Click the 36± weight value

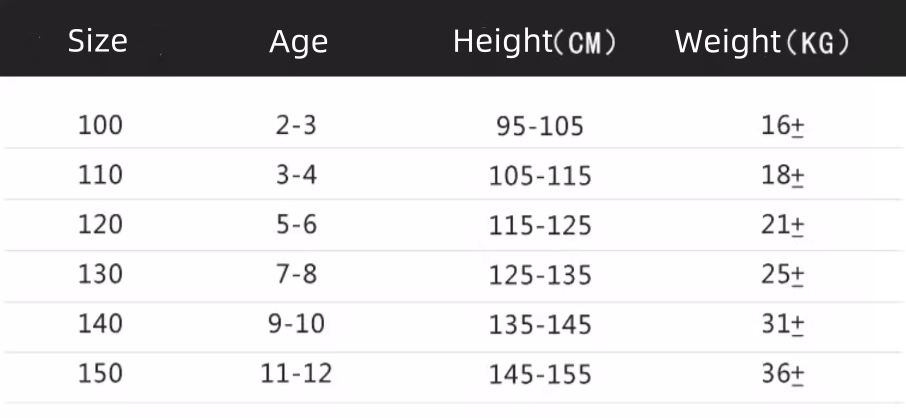pos(782,375)
